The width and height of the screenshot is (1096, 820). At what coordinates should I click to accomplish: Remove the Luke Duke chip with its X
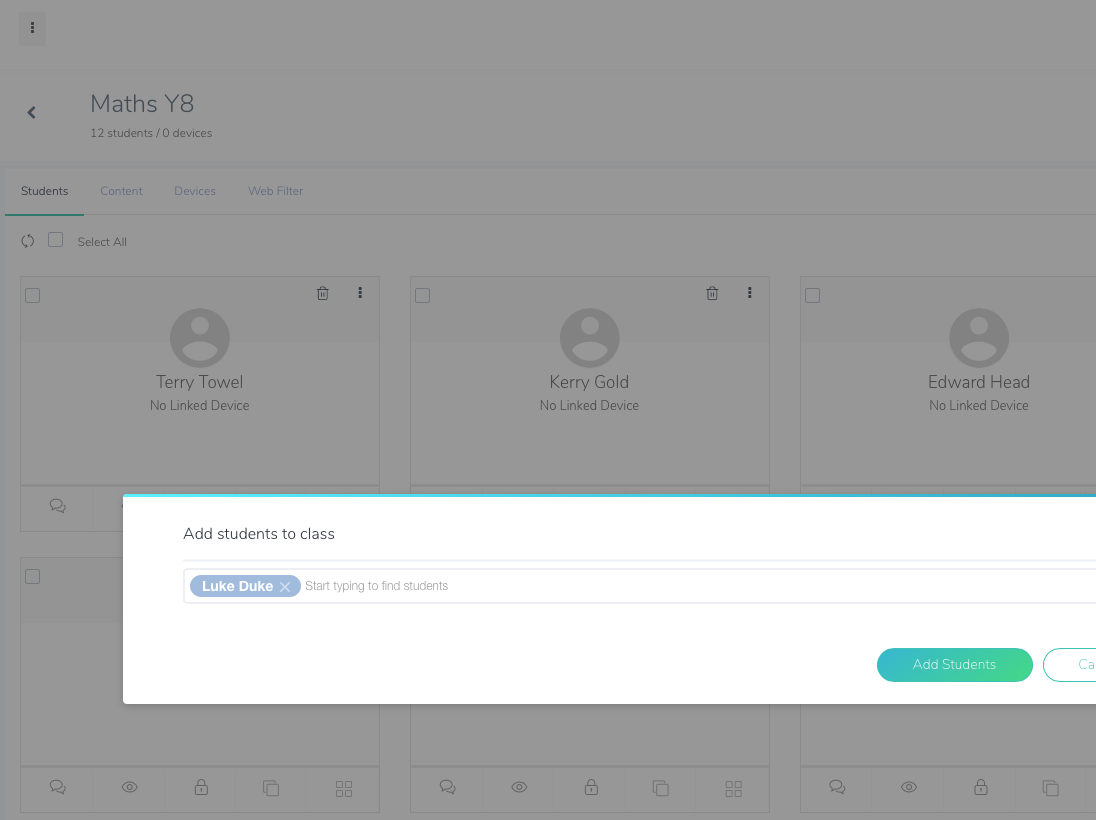pyautogui.click(x=285, y=587)
